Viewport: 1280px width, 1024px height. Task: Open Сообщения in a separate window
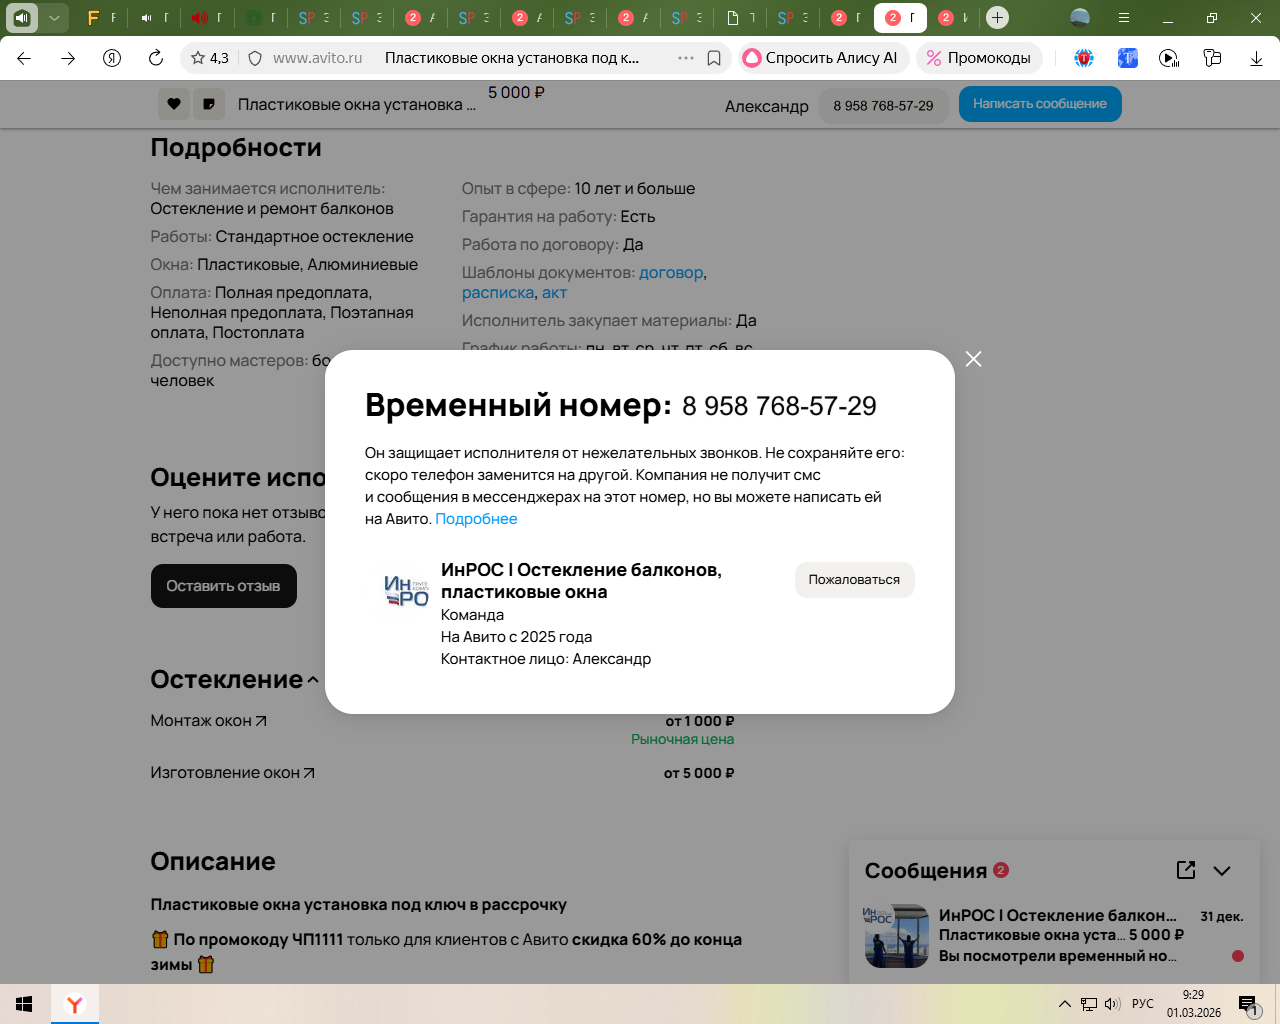click(x=1186, y=870)
